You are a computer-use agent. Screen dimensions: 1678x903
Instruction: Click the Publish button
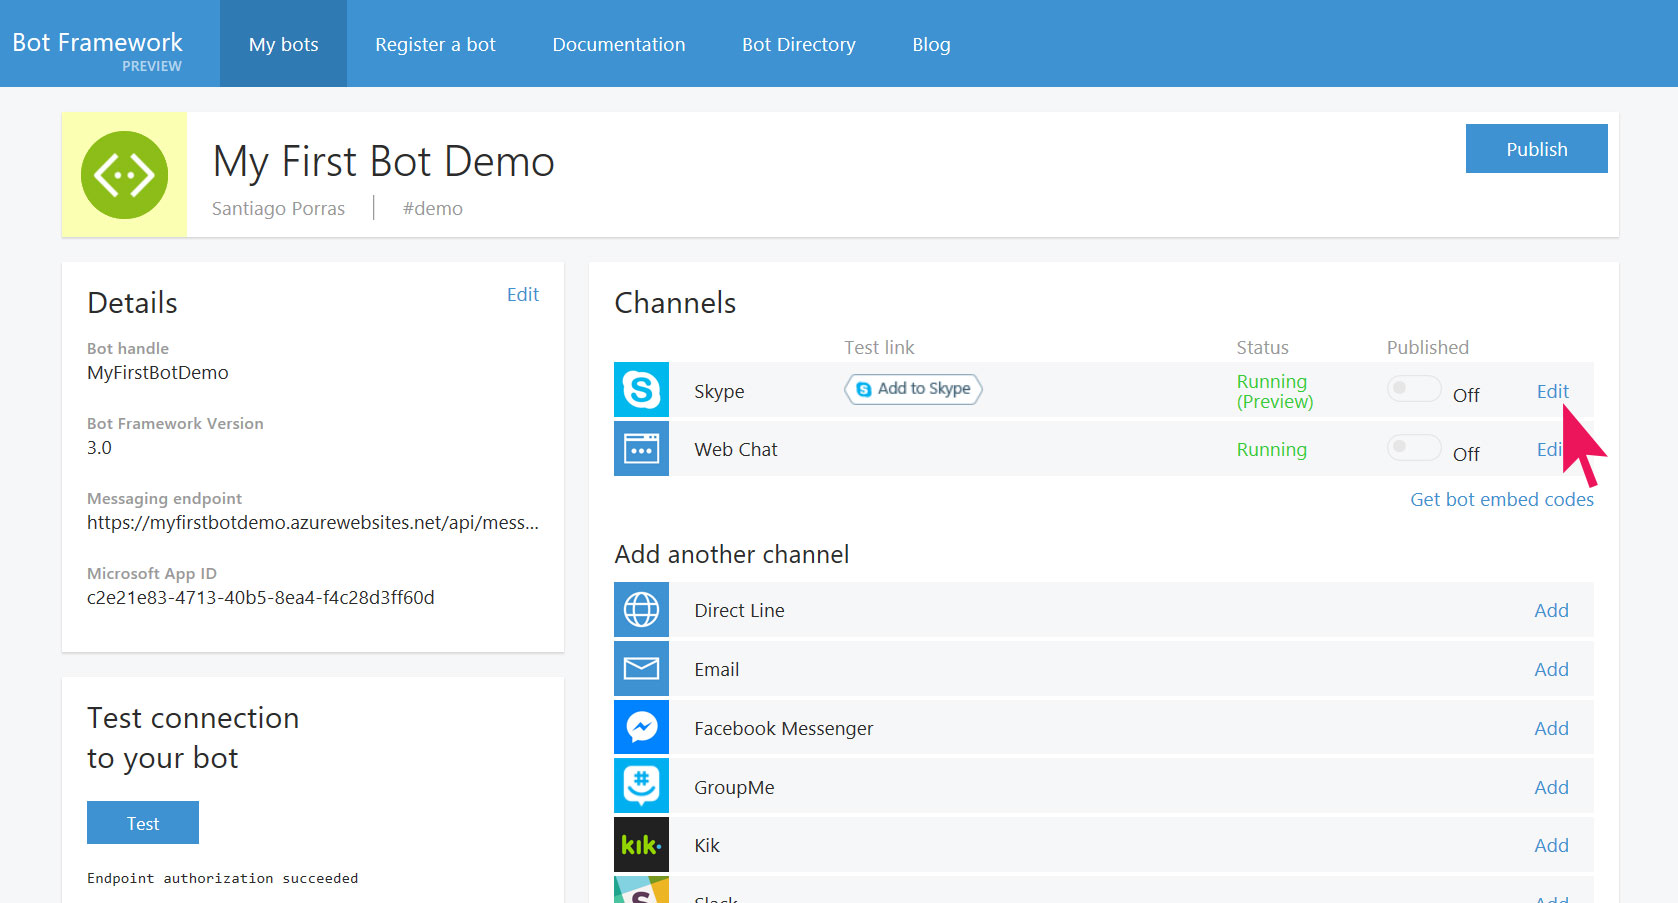(x=1536, y=148)
